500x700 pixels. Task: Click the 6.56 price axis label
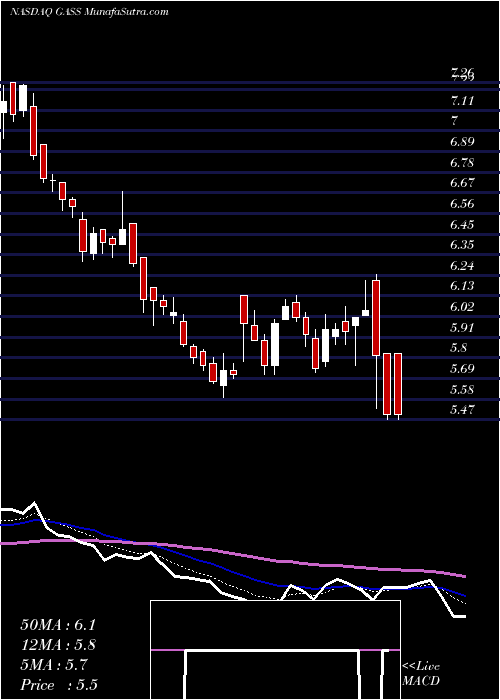click(x=462, y=204)
